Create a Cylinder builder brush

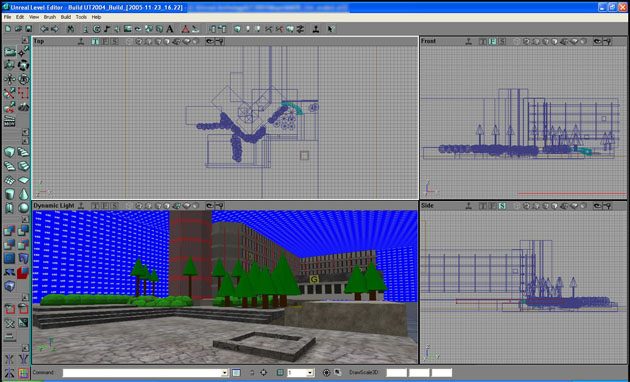pos(10,194)
